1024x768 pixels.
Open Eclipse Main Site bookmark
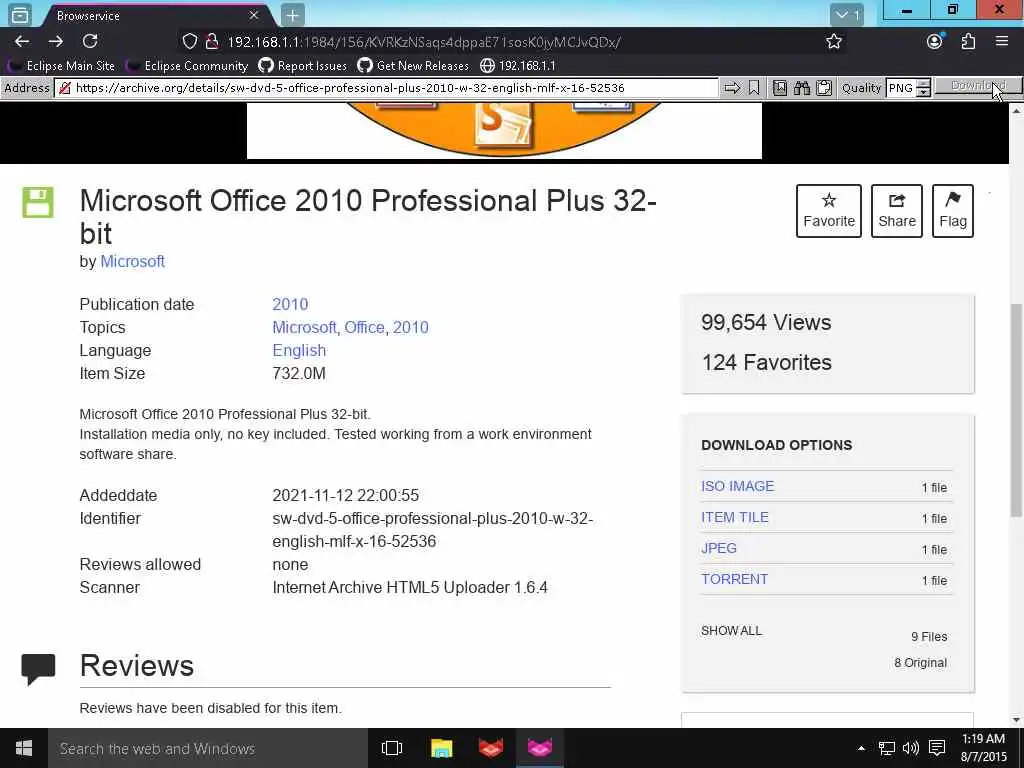62,66
